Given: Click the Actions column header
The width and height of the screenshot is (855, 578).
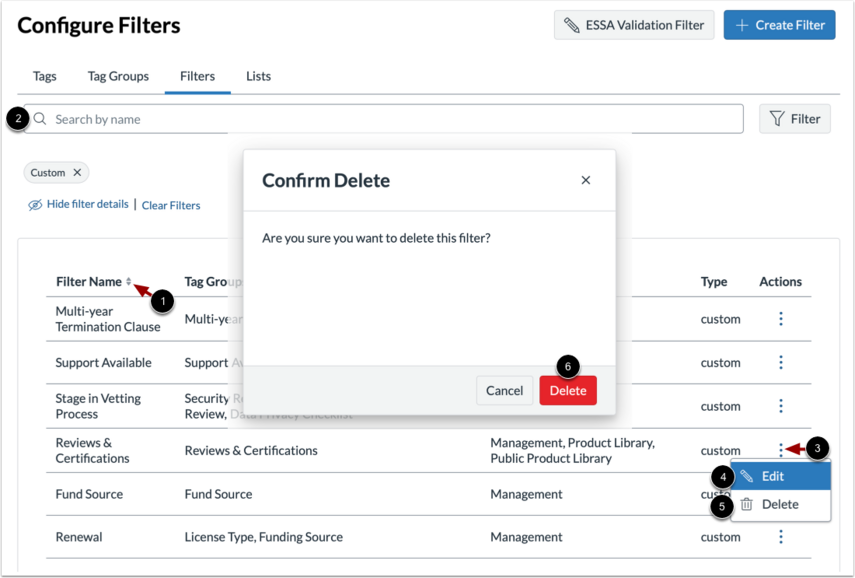Looking at the screenshot, I should pyautogui.click(x=780, y=282).
